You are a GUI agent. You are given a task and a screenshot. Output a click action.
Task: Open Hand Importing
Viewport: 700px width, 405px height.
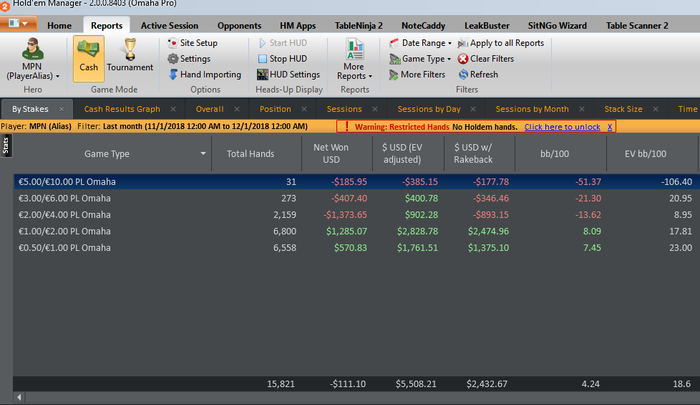pos(205,75)
